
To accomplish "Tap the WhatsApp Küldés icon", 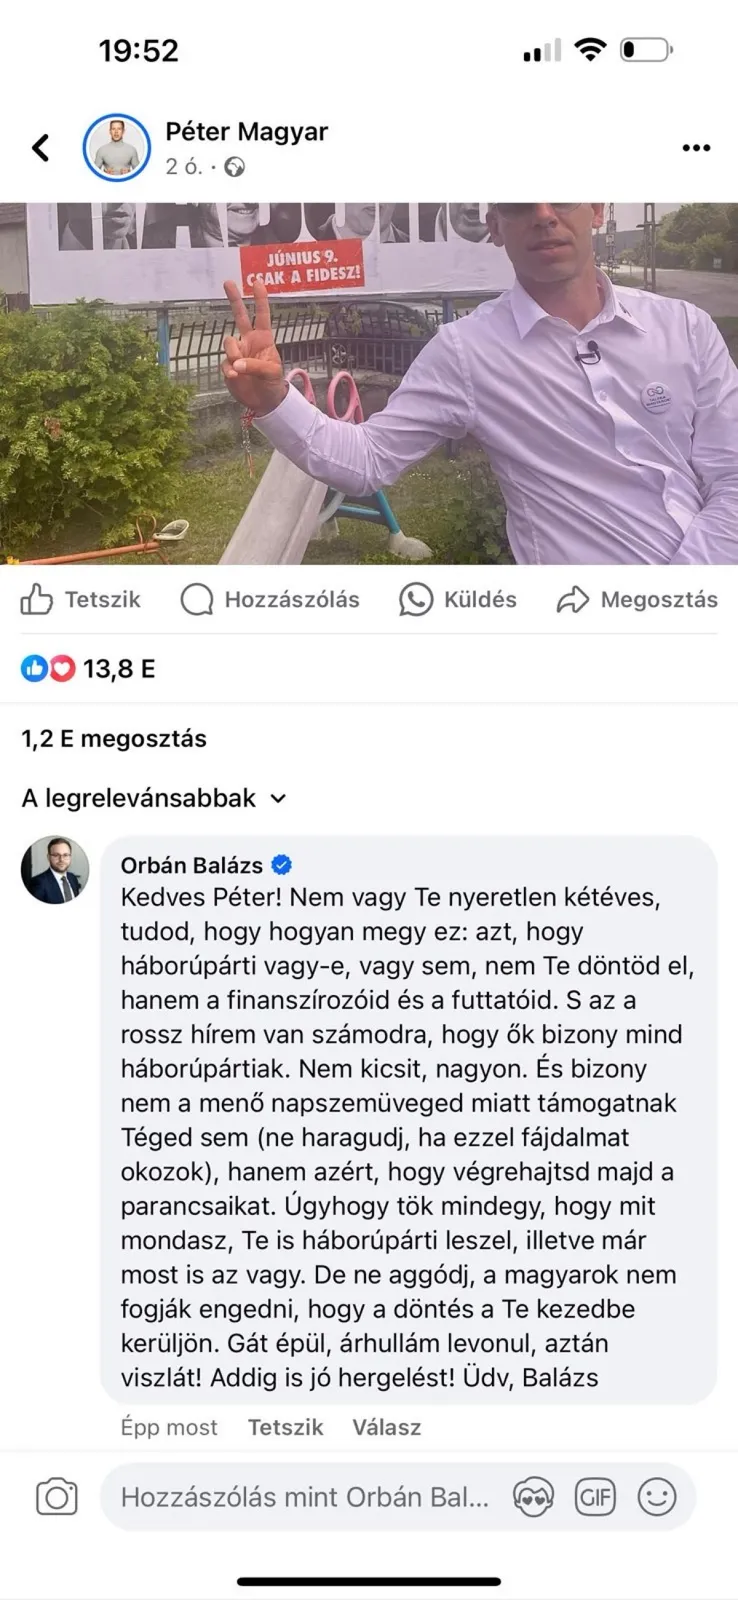I will tap(416, 599).
